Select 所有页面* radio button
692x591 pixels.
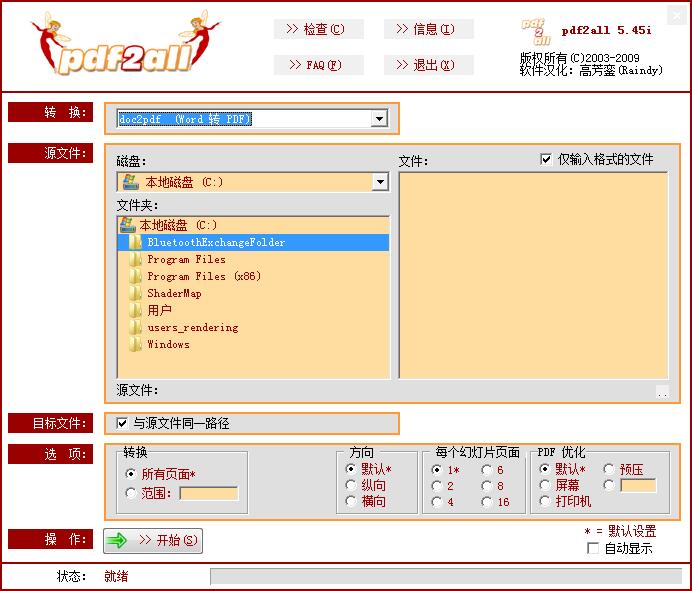tap(130, 474)
